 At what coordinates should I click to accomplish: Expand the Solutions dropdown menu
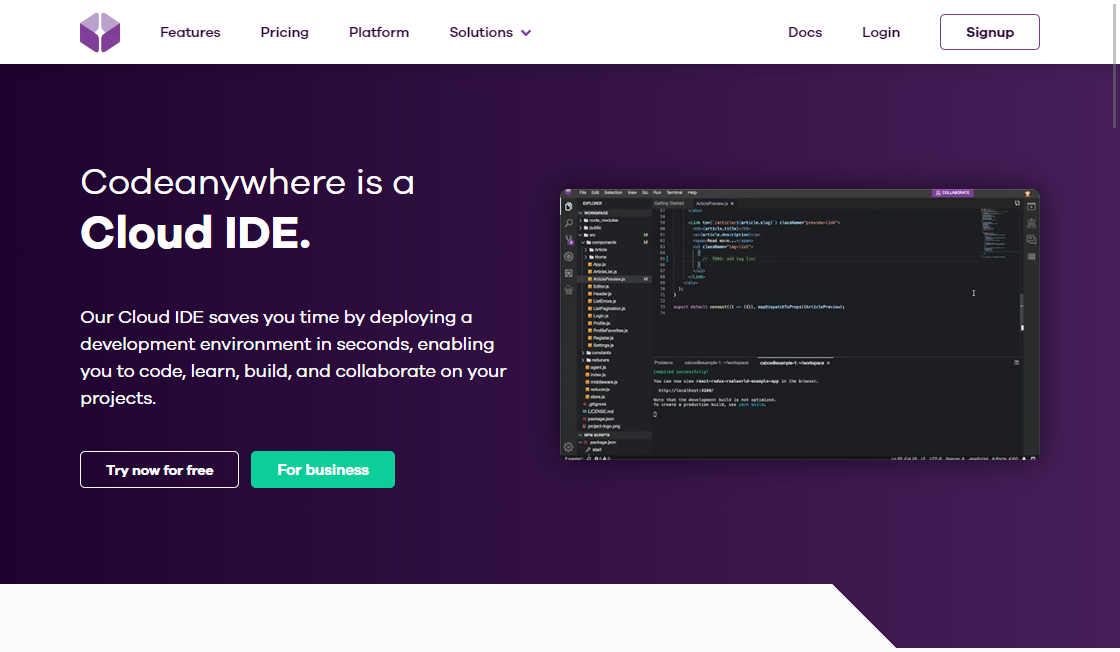490,32
